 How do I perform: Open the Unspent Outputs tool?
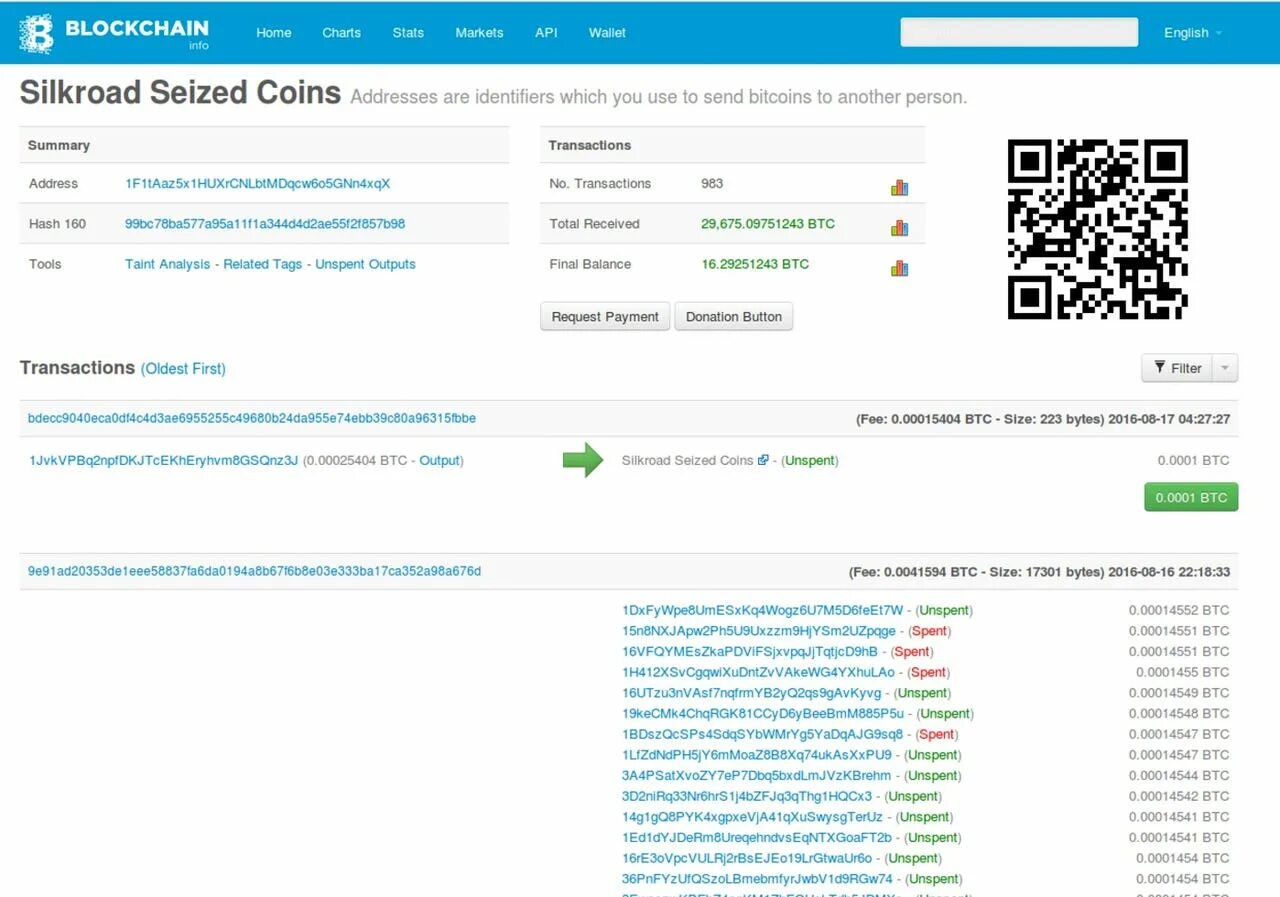(x=365, y=264)
